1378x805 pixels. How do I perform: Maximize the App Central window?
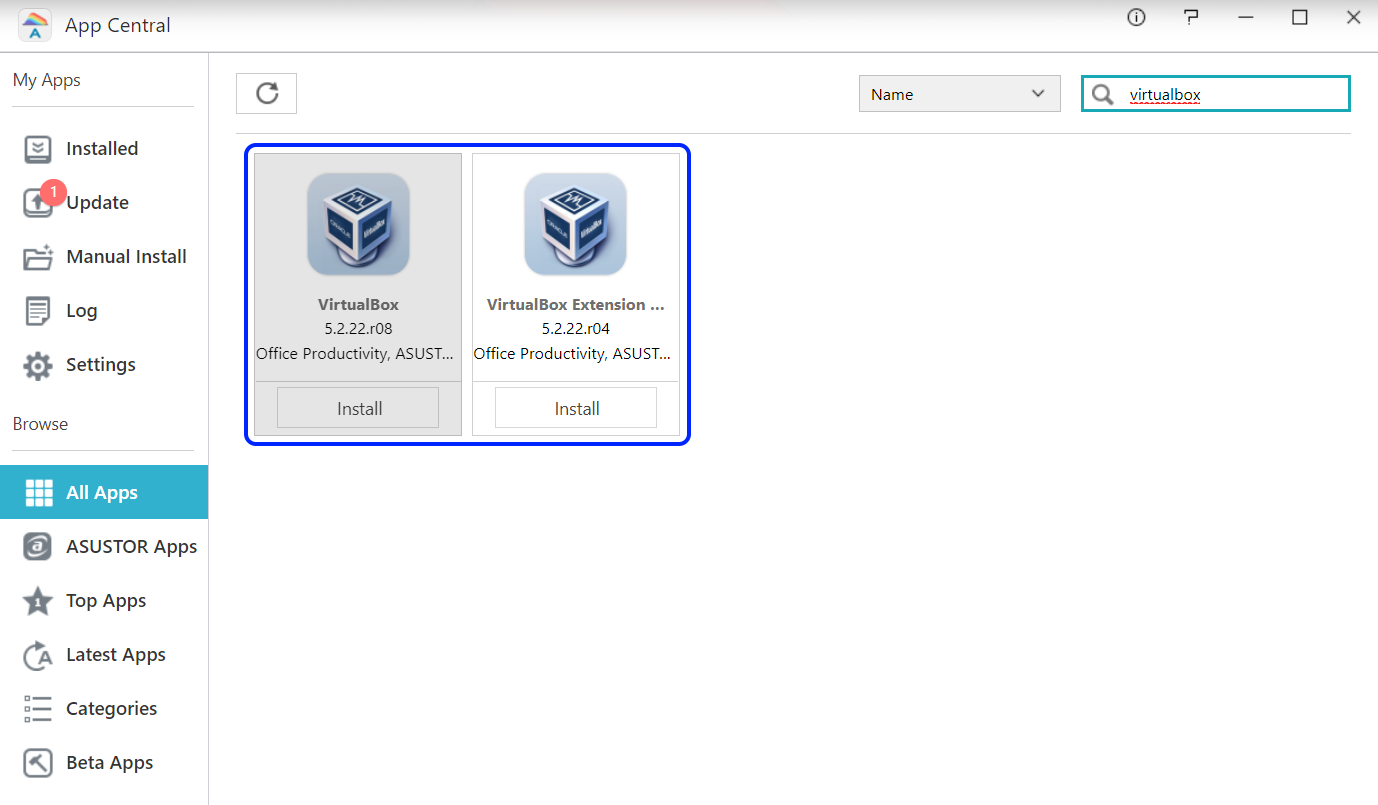click(x=1299, y=17)
